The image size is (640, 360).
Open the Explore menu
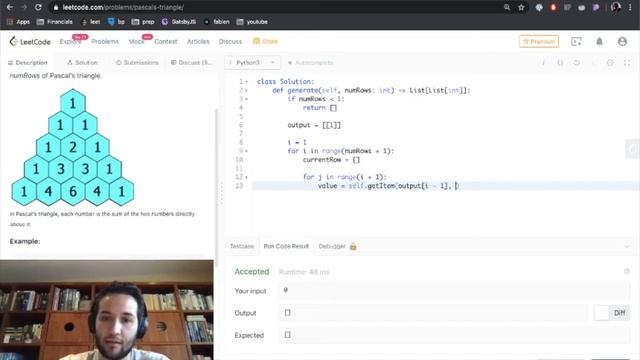click(70, 41)
